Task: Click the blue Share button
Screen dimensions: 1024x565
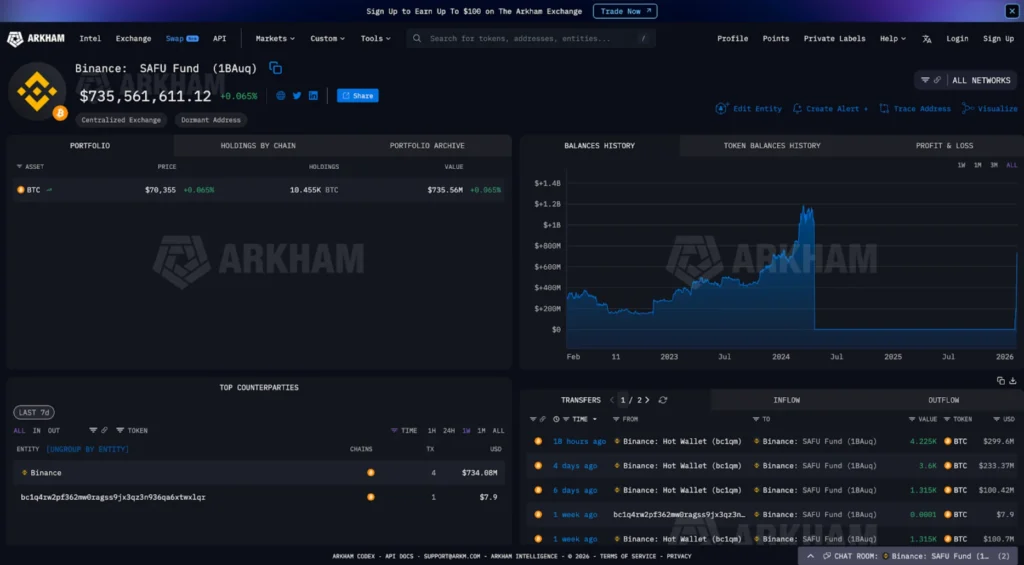Action: coord(357,96)
